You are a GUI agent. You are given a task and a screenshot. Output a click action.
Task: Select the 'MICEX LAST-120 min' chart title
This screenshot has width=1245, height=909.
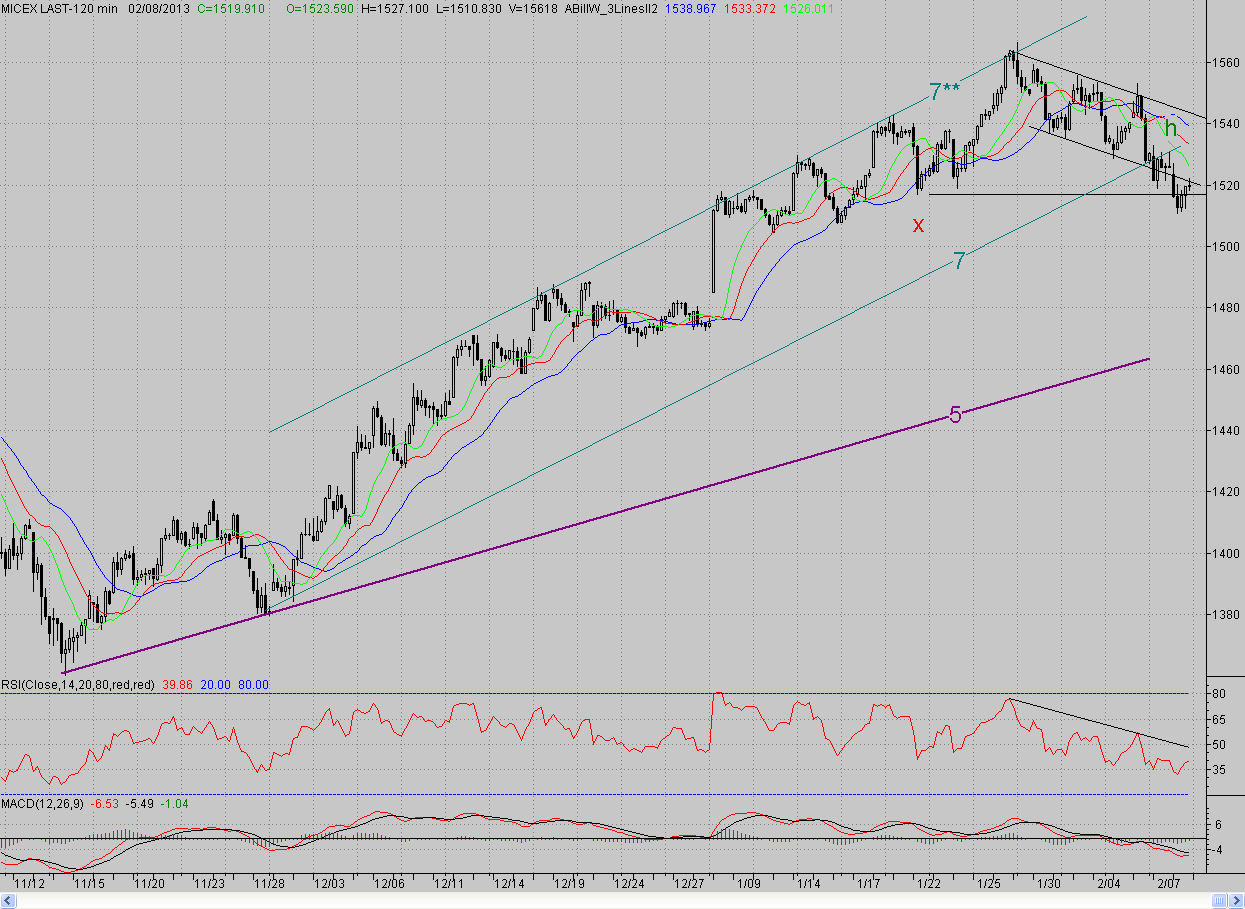pos(59,9)
